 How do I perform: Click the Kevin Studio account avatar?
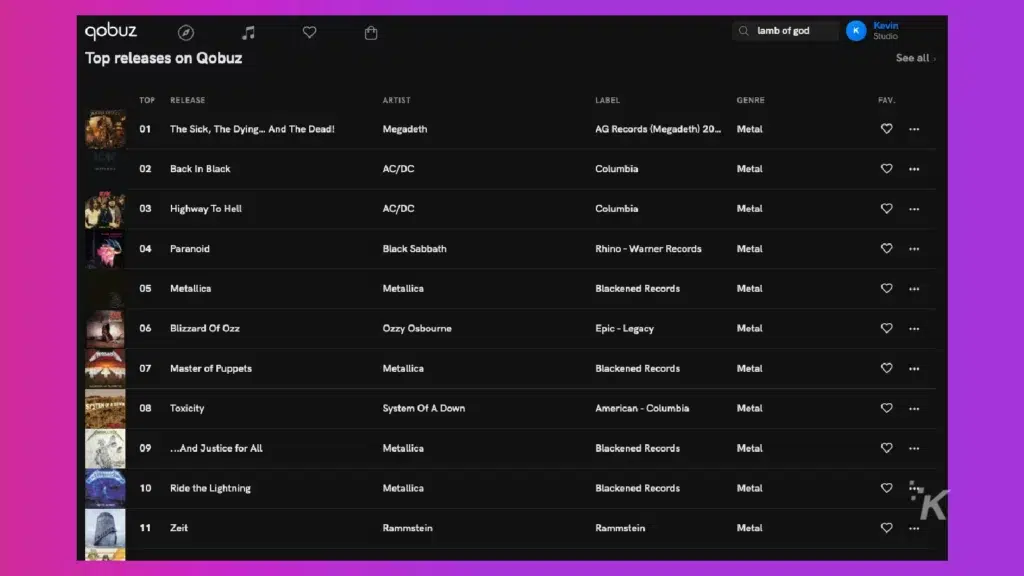click(x=856, y=30)
